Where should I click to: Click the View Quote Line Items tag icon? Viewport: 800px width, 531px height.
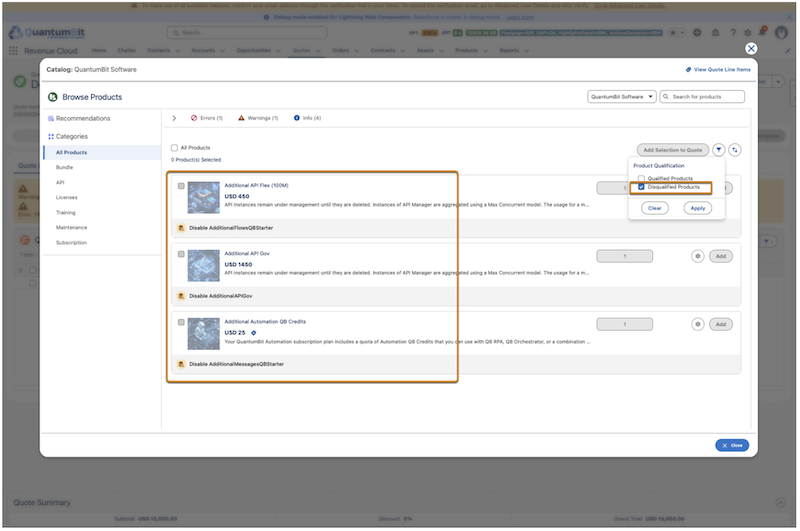pyautogui.click(x=688, y=69)
